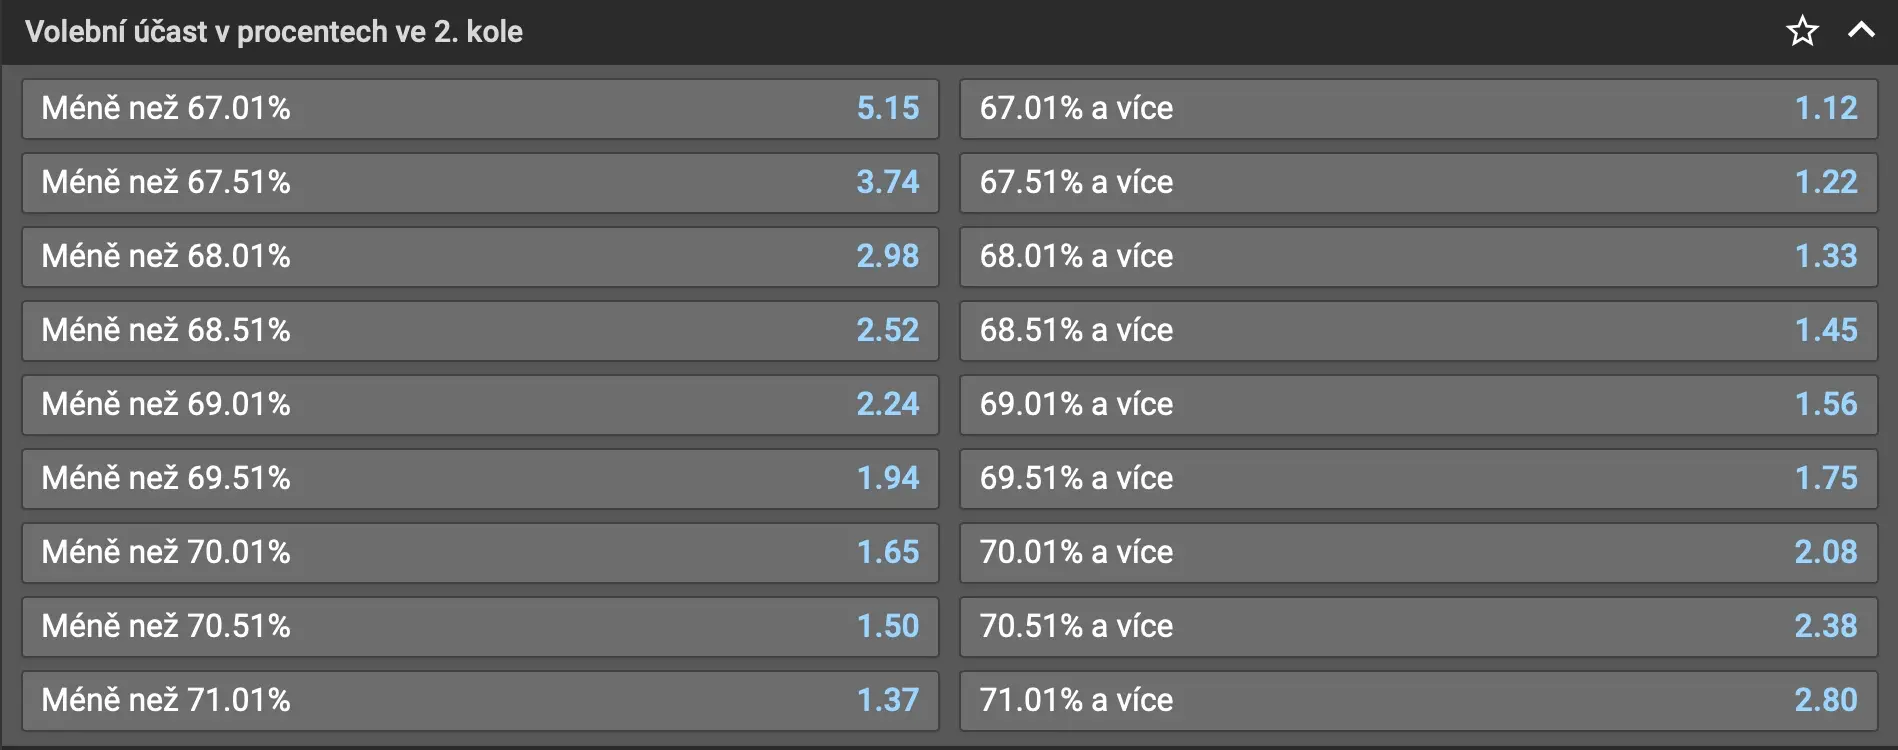This screenshot has height=750, width=1898.
Task: Pick Méně než 67.51% odds 3.74
Action: (x=480, y=183)
